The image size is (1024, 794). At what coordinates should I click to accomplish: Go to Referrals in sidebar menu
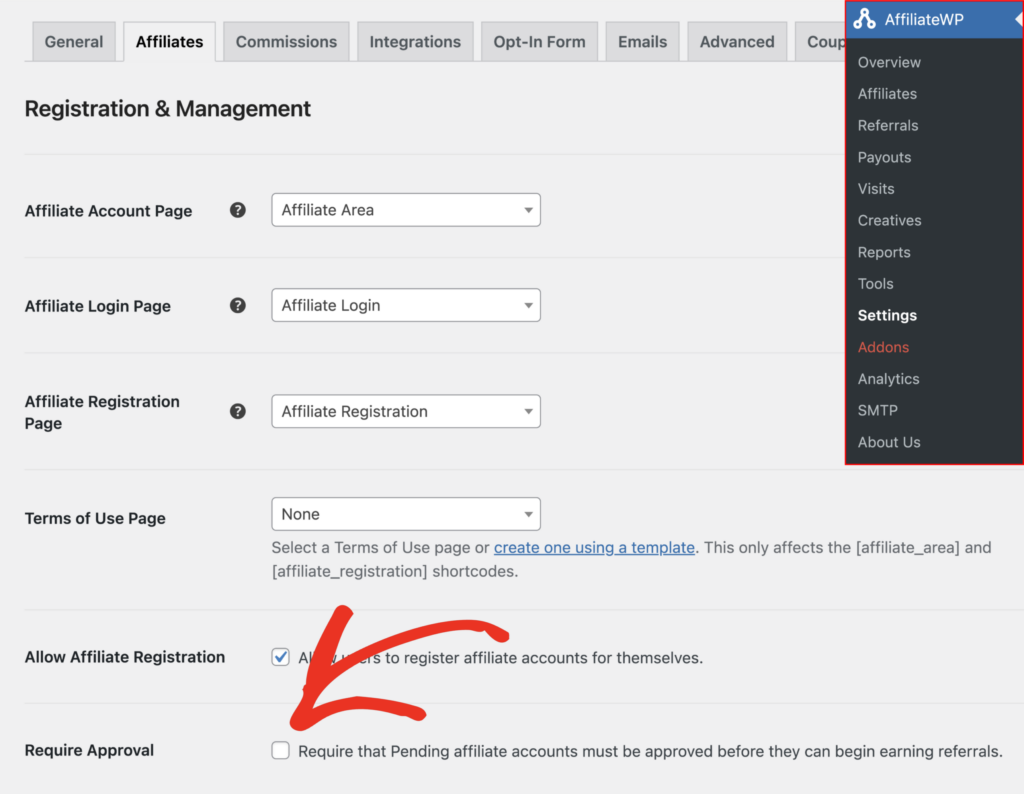tap(888, 125)
